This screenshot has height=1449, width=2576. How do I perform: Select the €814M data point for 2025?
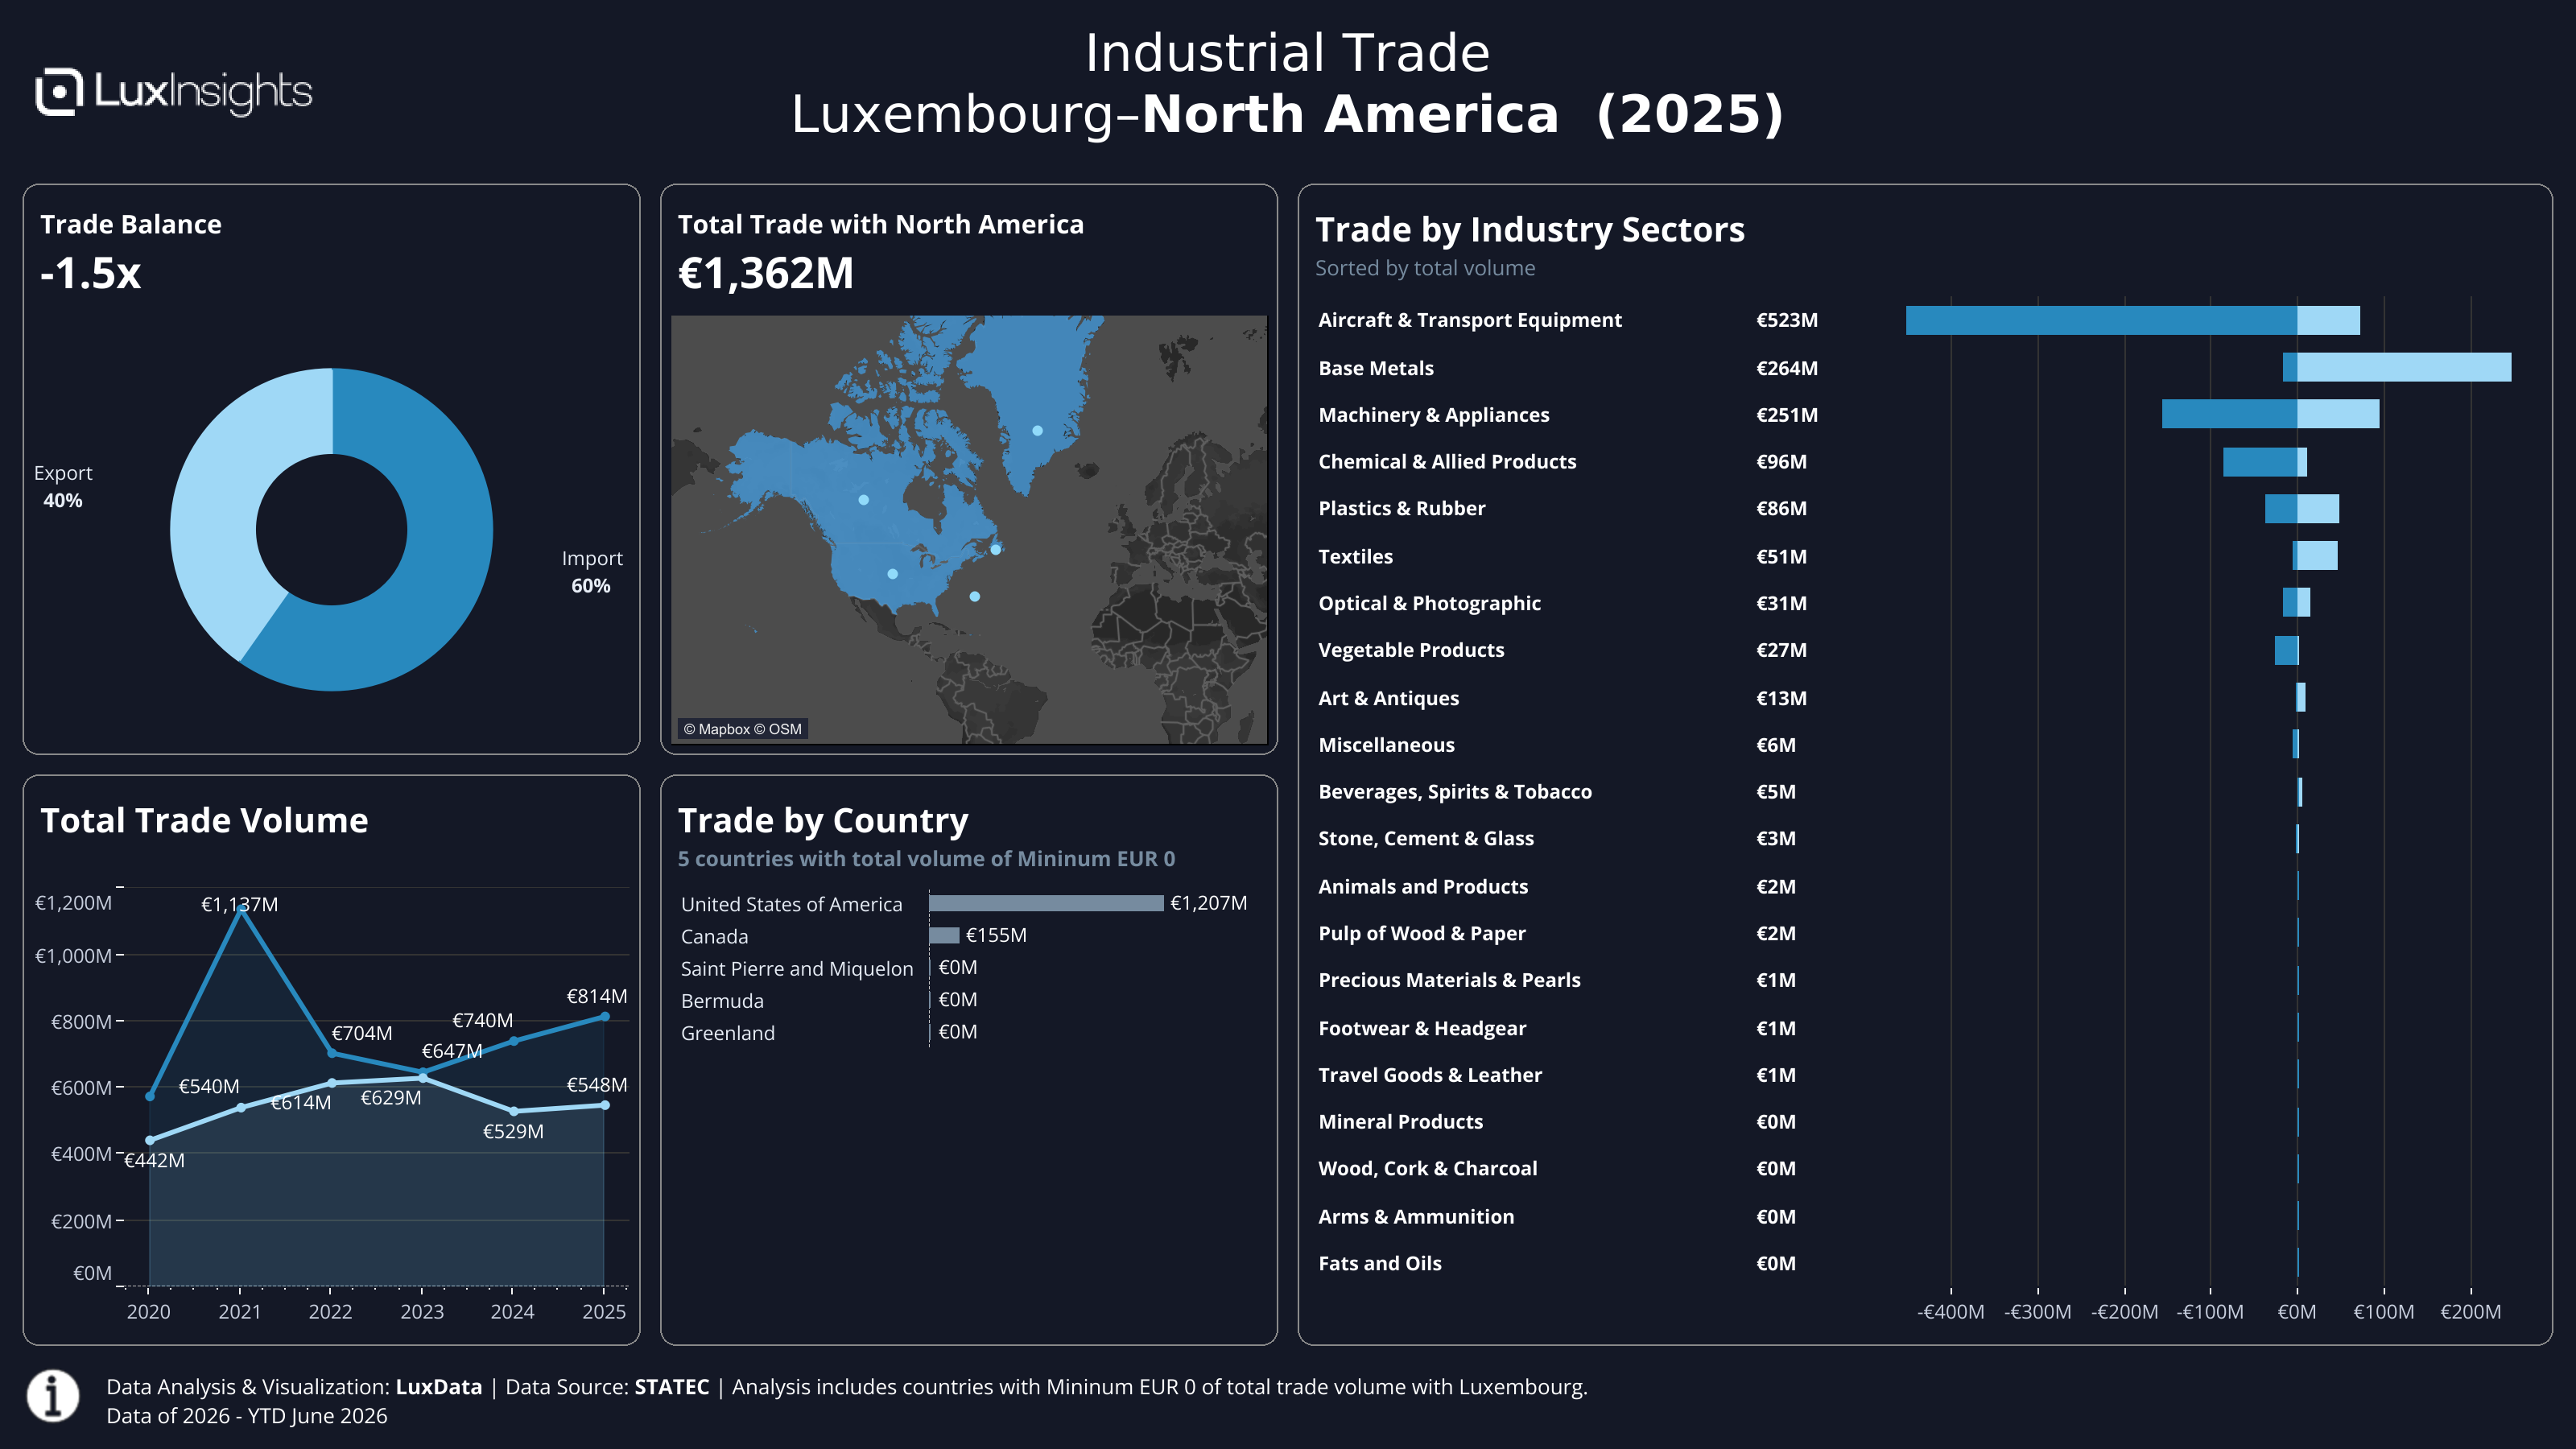tap(605, 1016)
